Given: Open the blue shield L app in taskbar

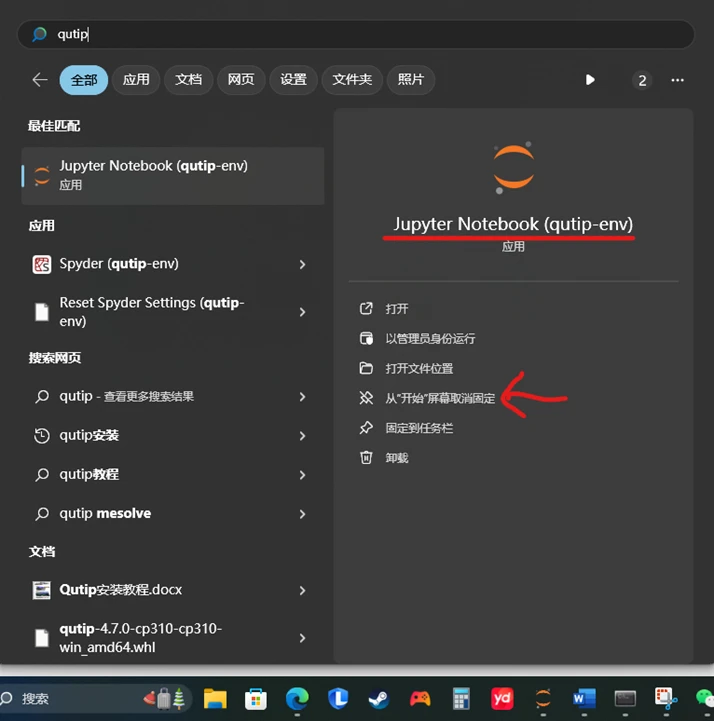Looking at the screenshot, I should coord(338,699).
